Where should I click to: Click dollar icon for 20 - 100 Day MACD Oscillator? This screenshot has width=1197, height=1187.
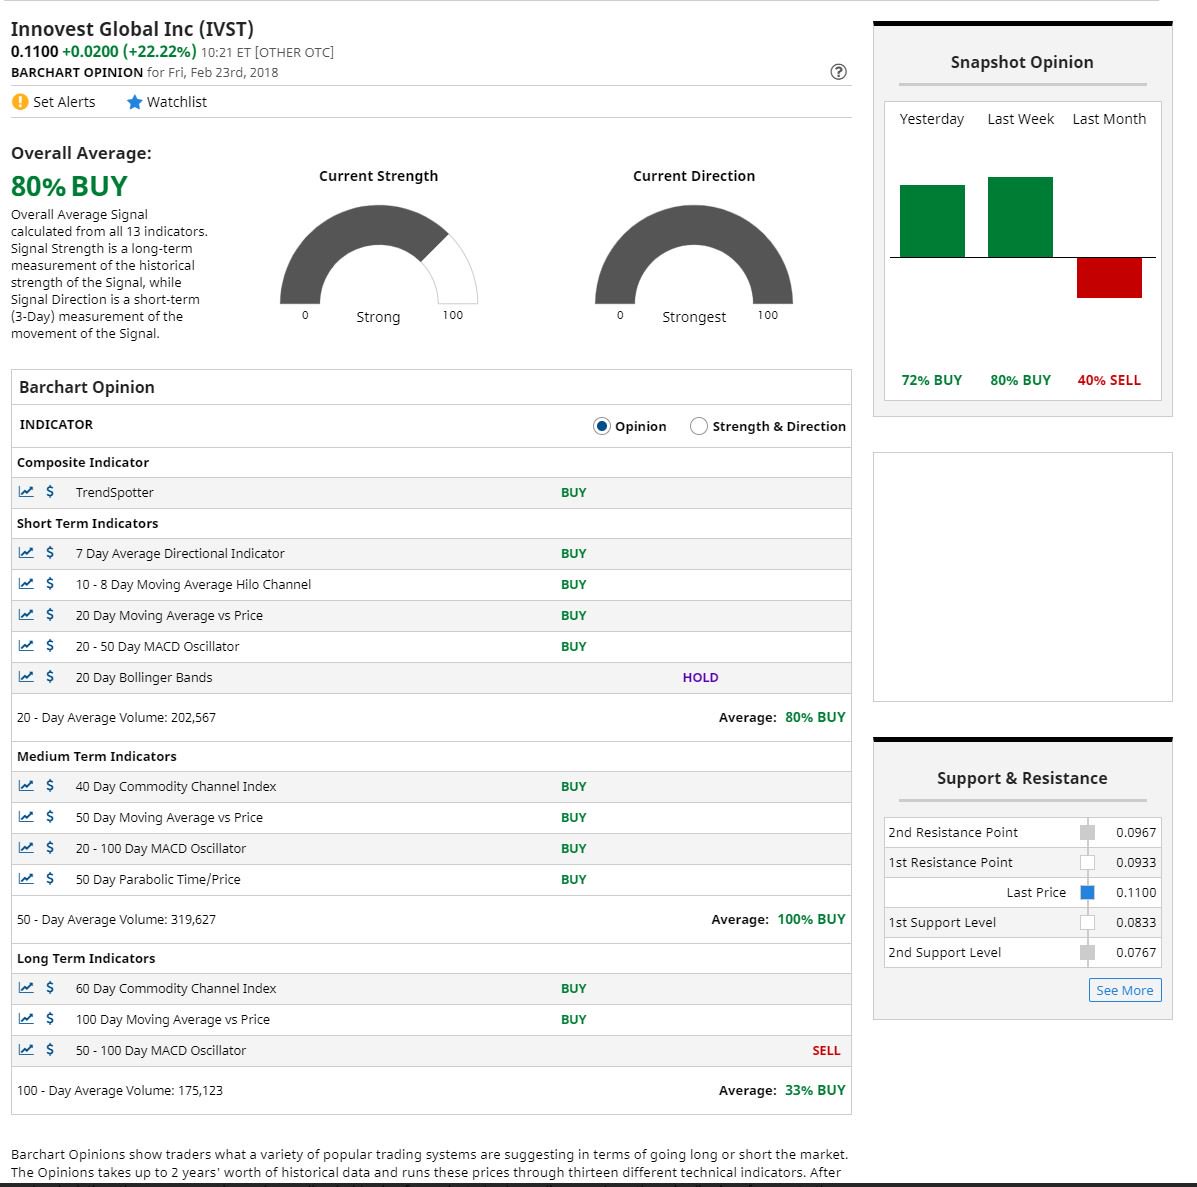[50, 847]
